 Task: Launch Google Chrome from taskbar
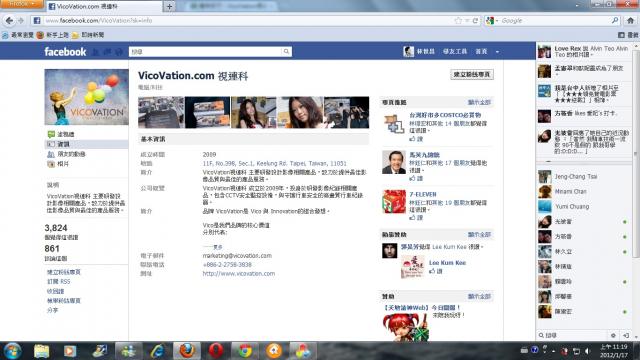point(245,351)
